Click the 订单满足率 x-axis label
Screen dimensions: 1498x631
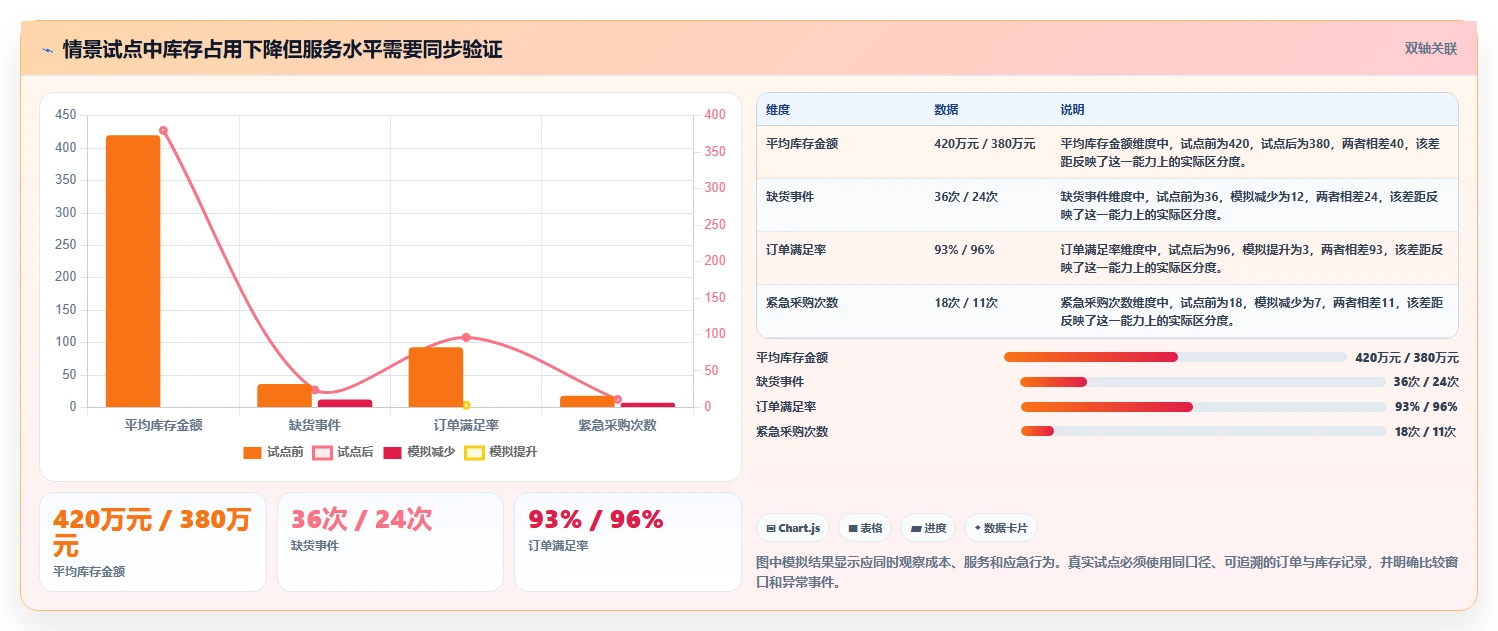pyautogui.click(x=466, y=425)
